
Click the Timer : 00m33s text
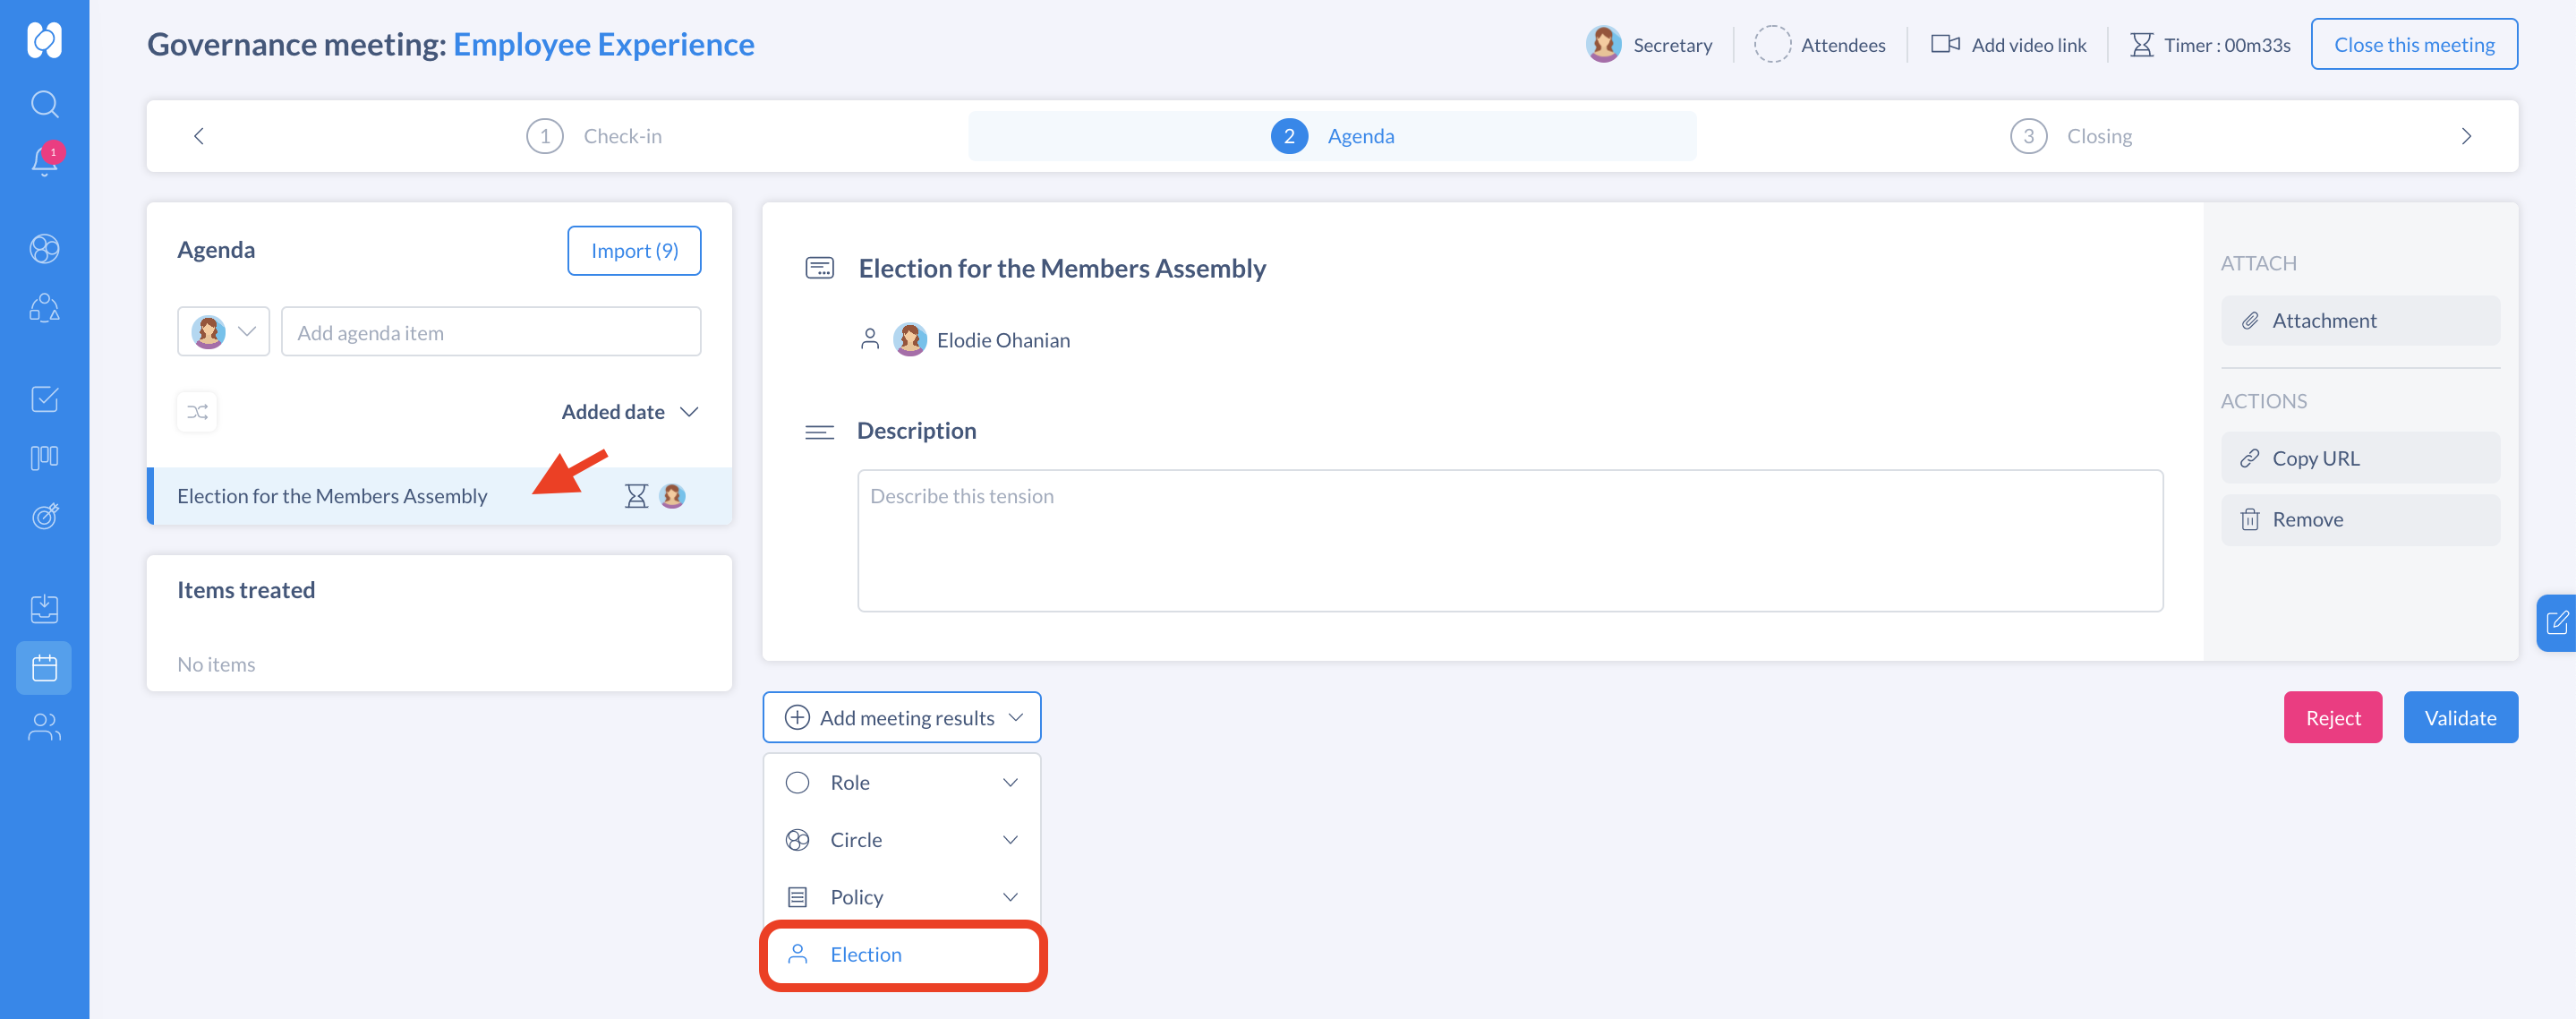[x=2227, y=45]
